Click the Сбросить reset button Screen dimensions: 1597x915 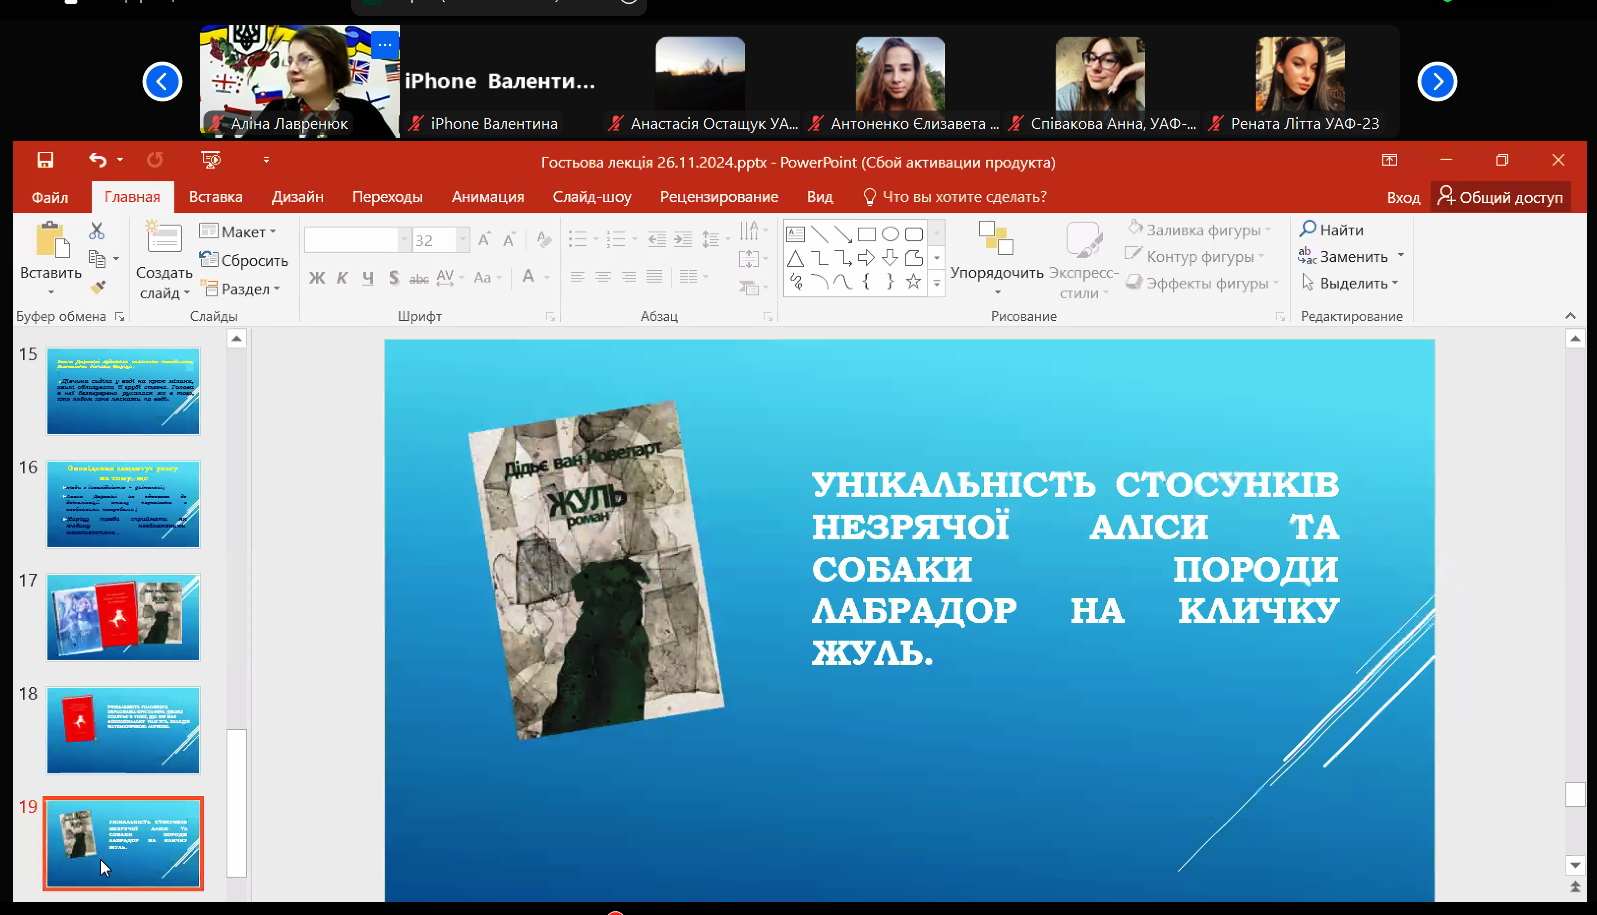(x=244, y=260)
